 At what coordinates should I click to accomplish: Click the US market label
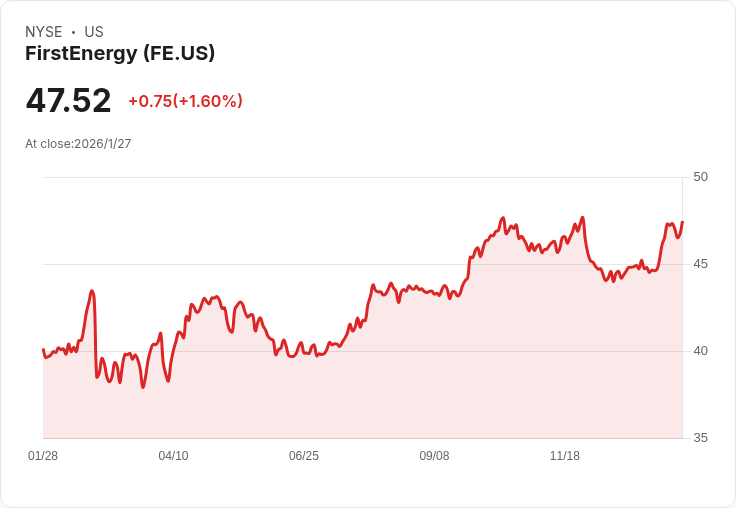(94, 32)
